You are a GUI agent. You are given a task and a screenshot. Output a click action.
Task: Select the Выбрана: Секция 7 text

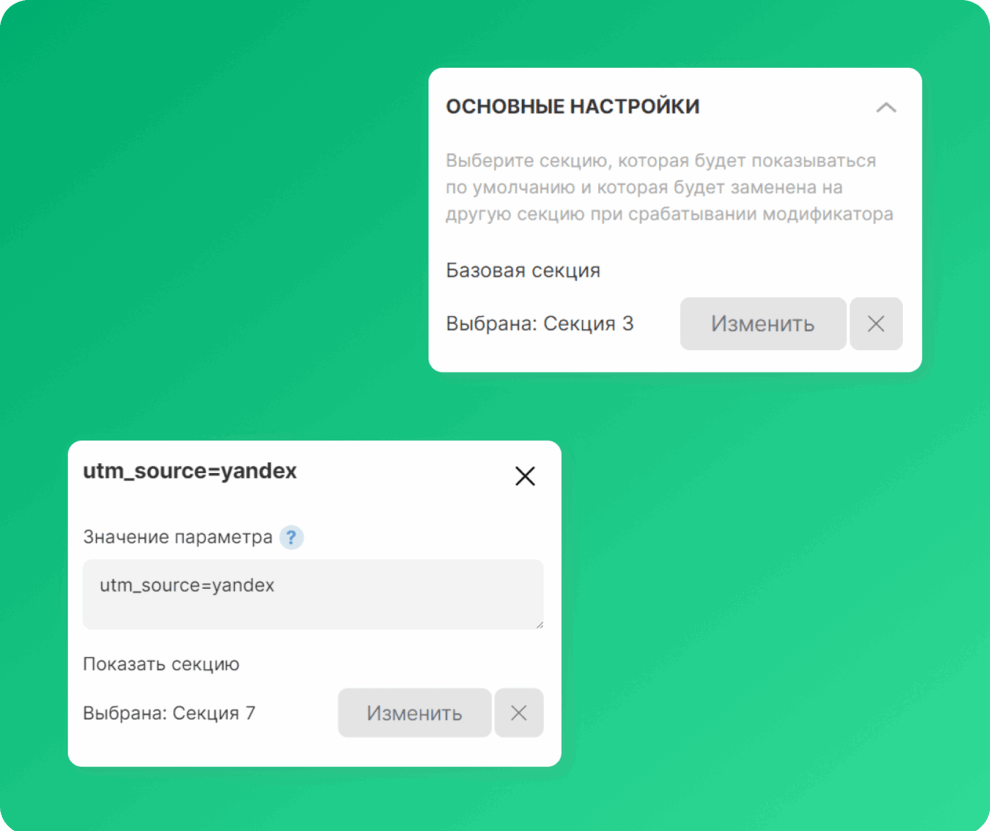(x=169, y=713)
